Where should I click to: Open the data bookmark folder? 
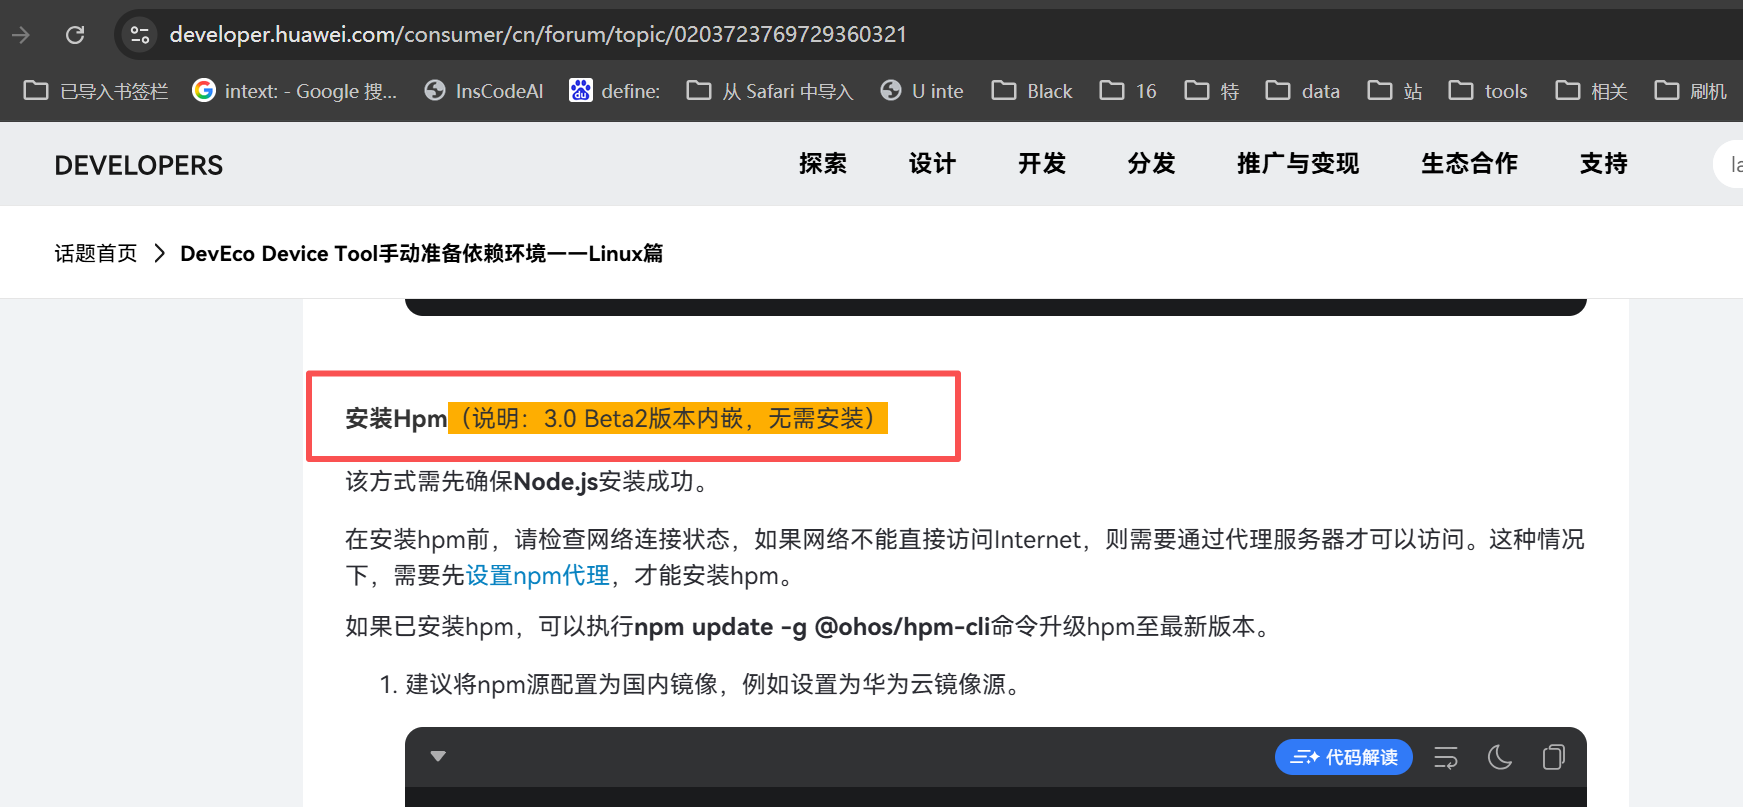1303,91
